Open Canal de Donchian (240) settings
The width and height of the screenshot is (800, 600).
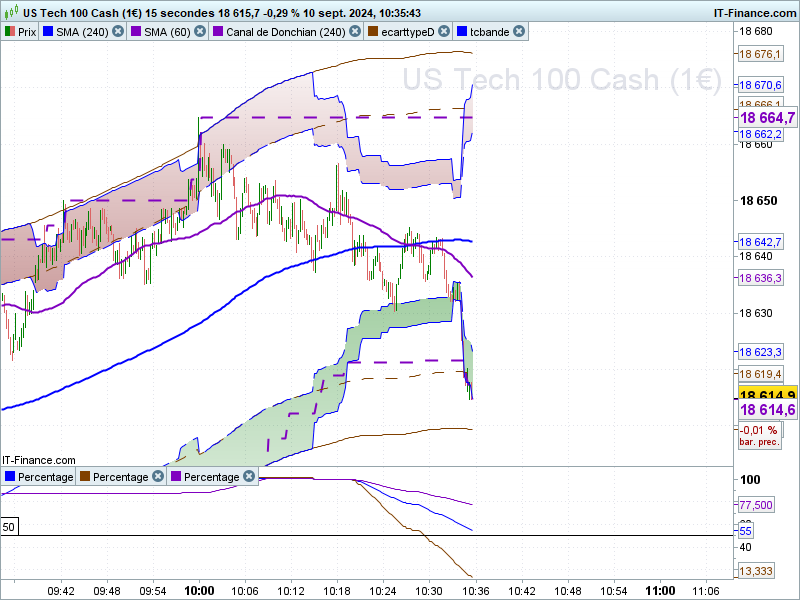point(286,32)
